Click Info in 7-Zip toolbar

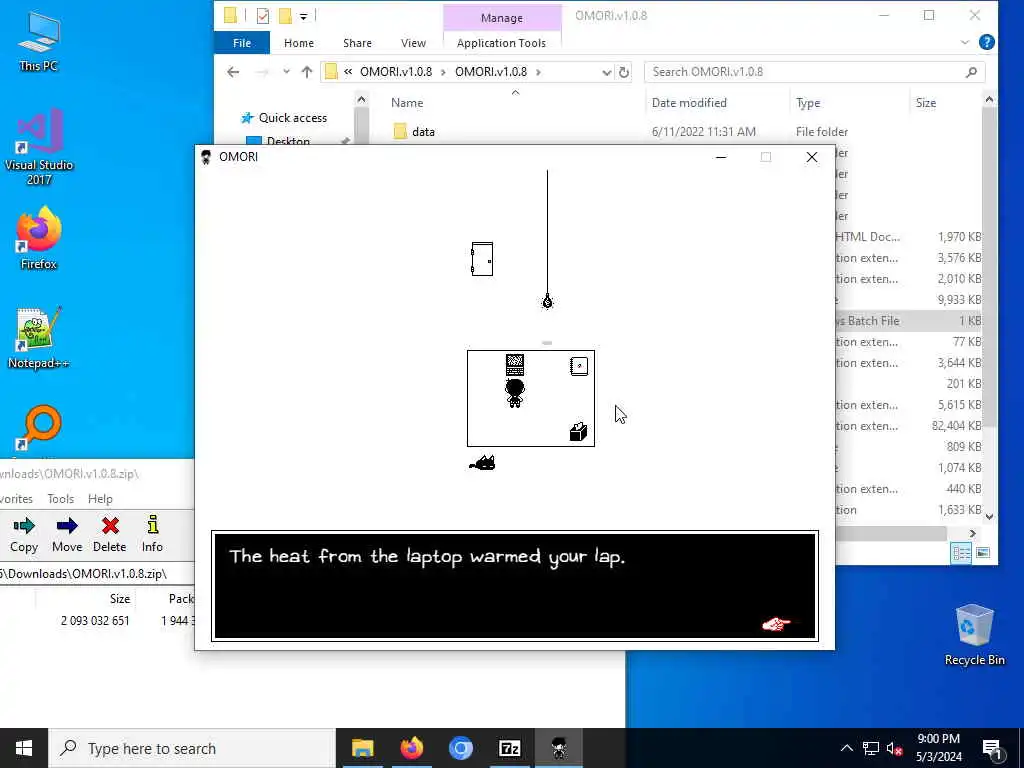[x=152, y=534]
